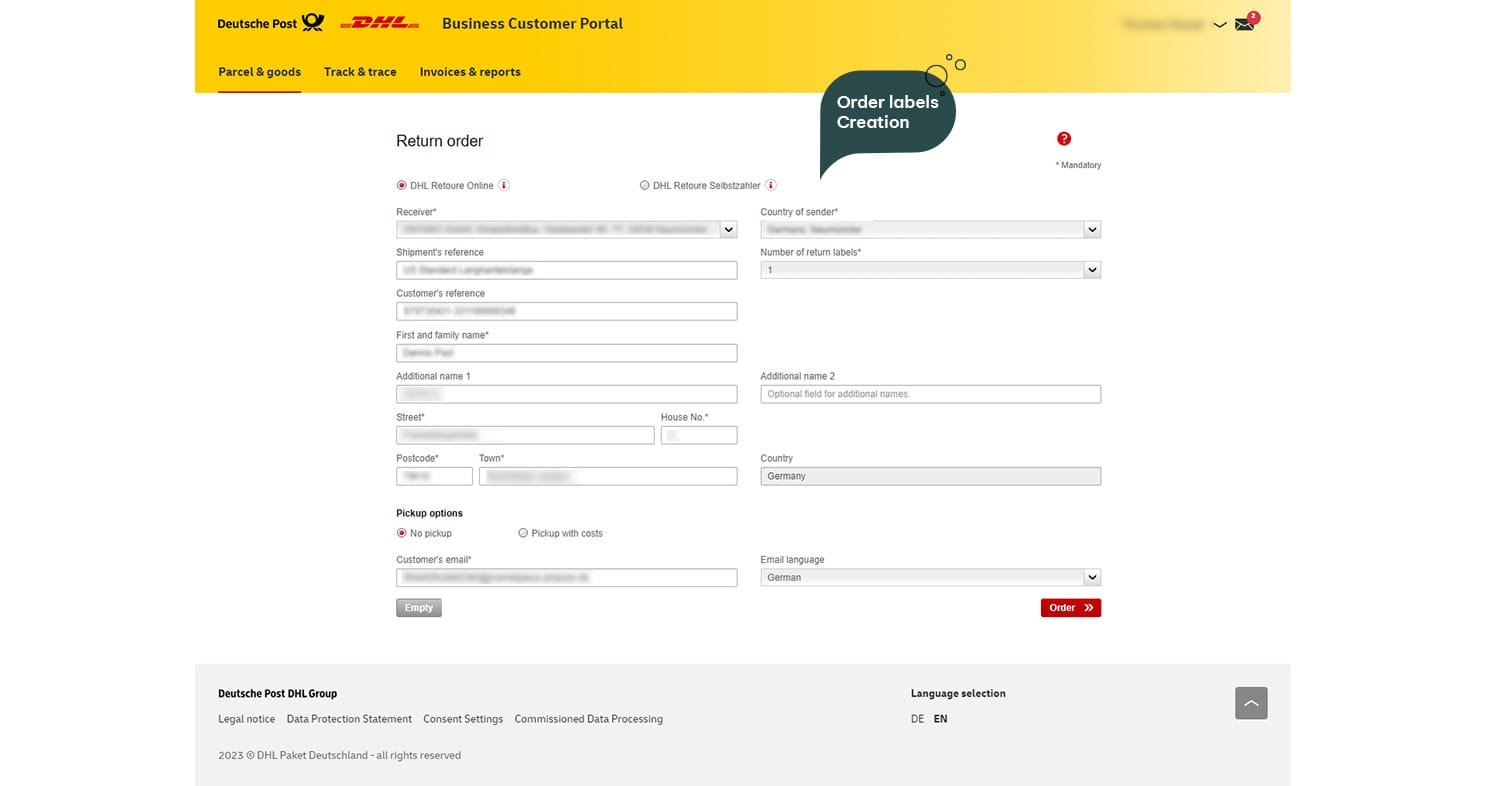Open the mail inbox envelope icon
1486x786 pixels.
tap(1244, 24)
